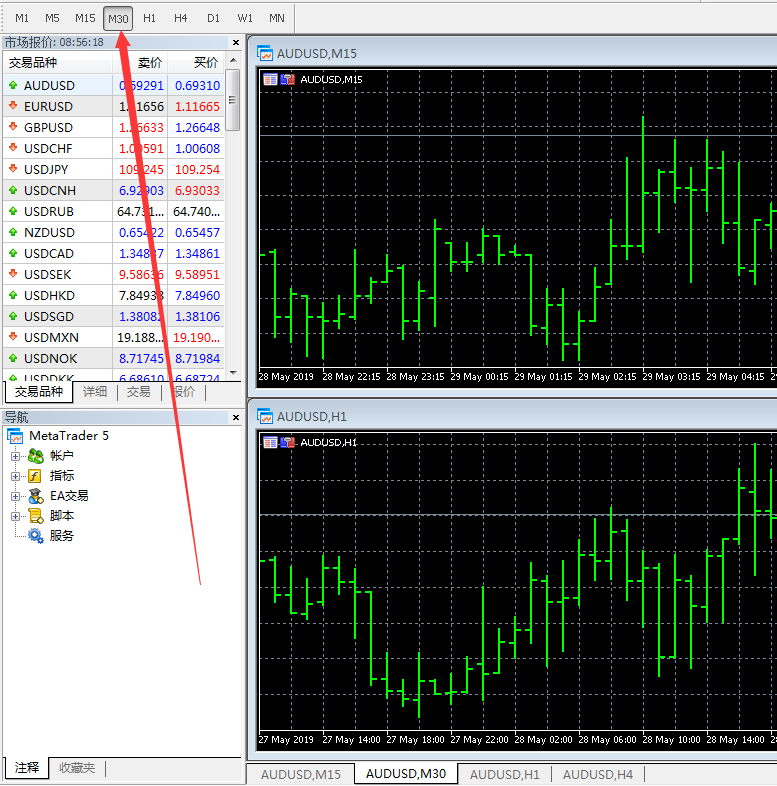Image resolution: width=777 pixels, height=786 pixels.
Task: Click the red down arrow beside USDSEK
Action: click(13, 274)
